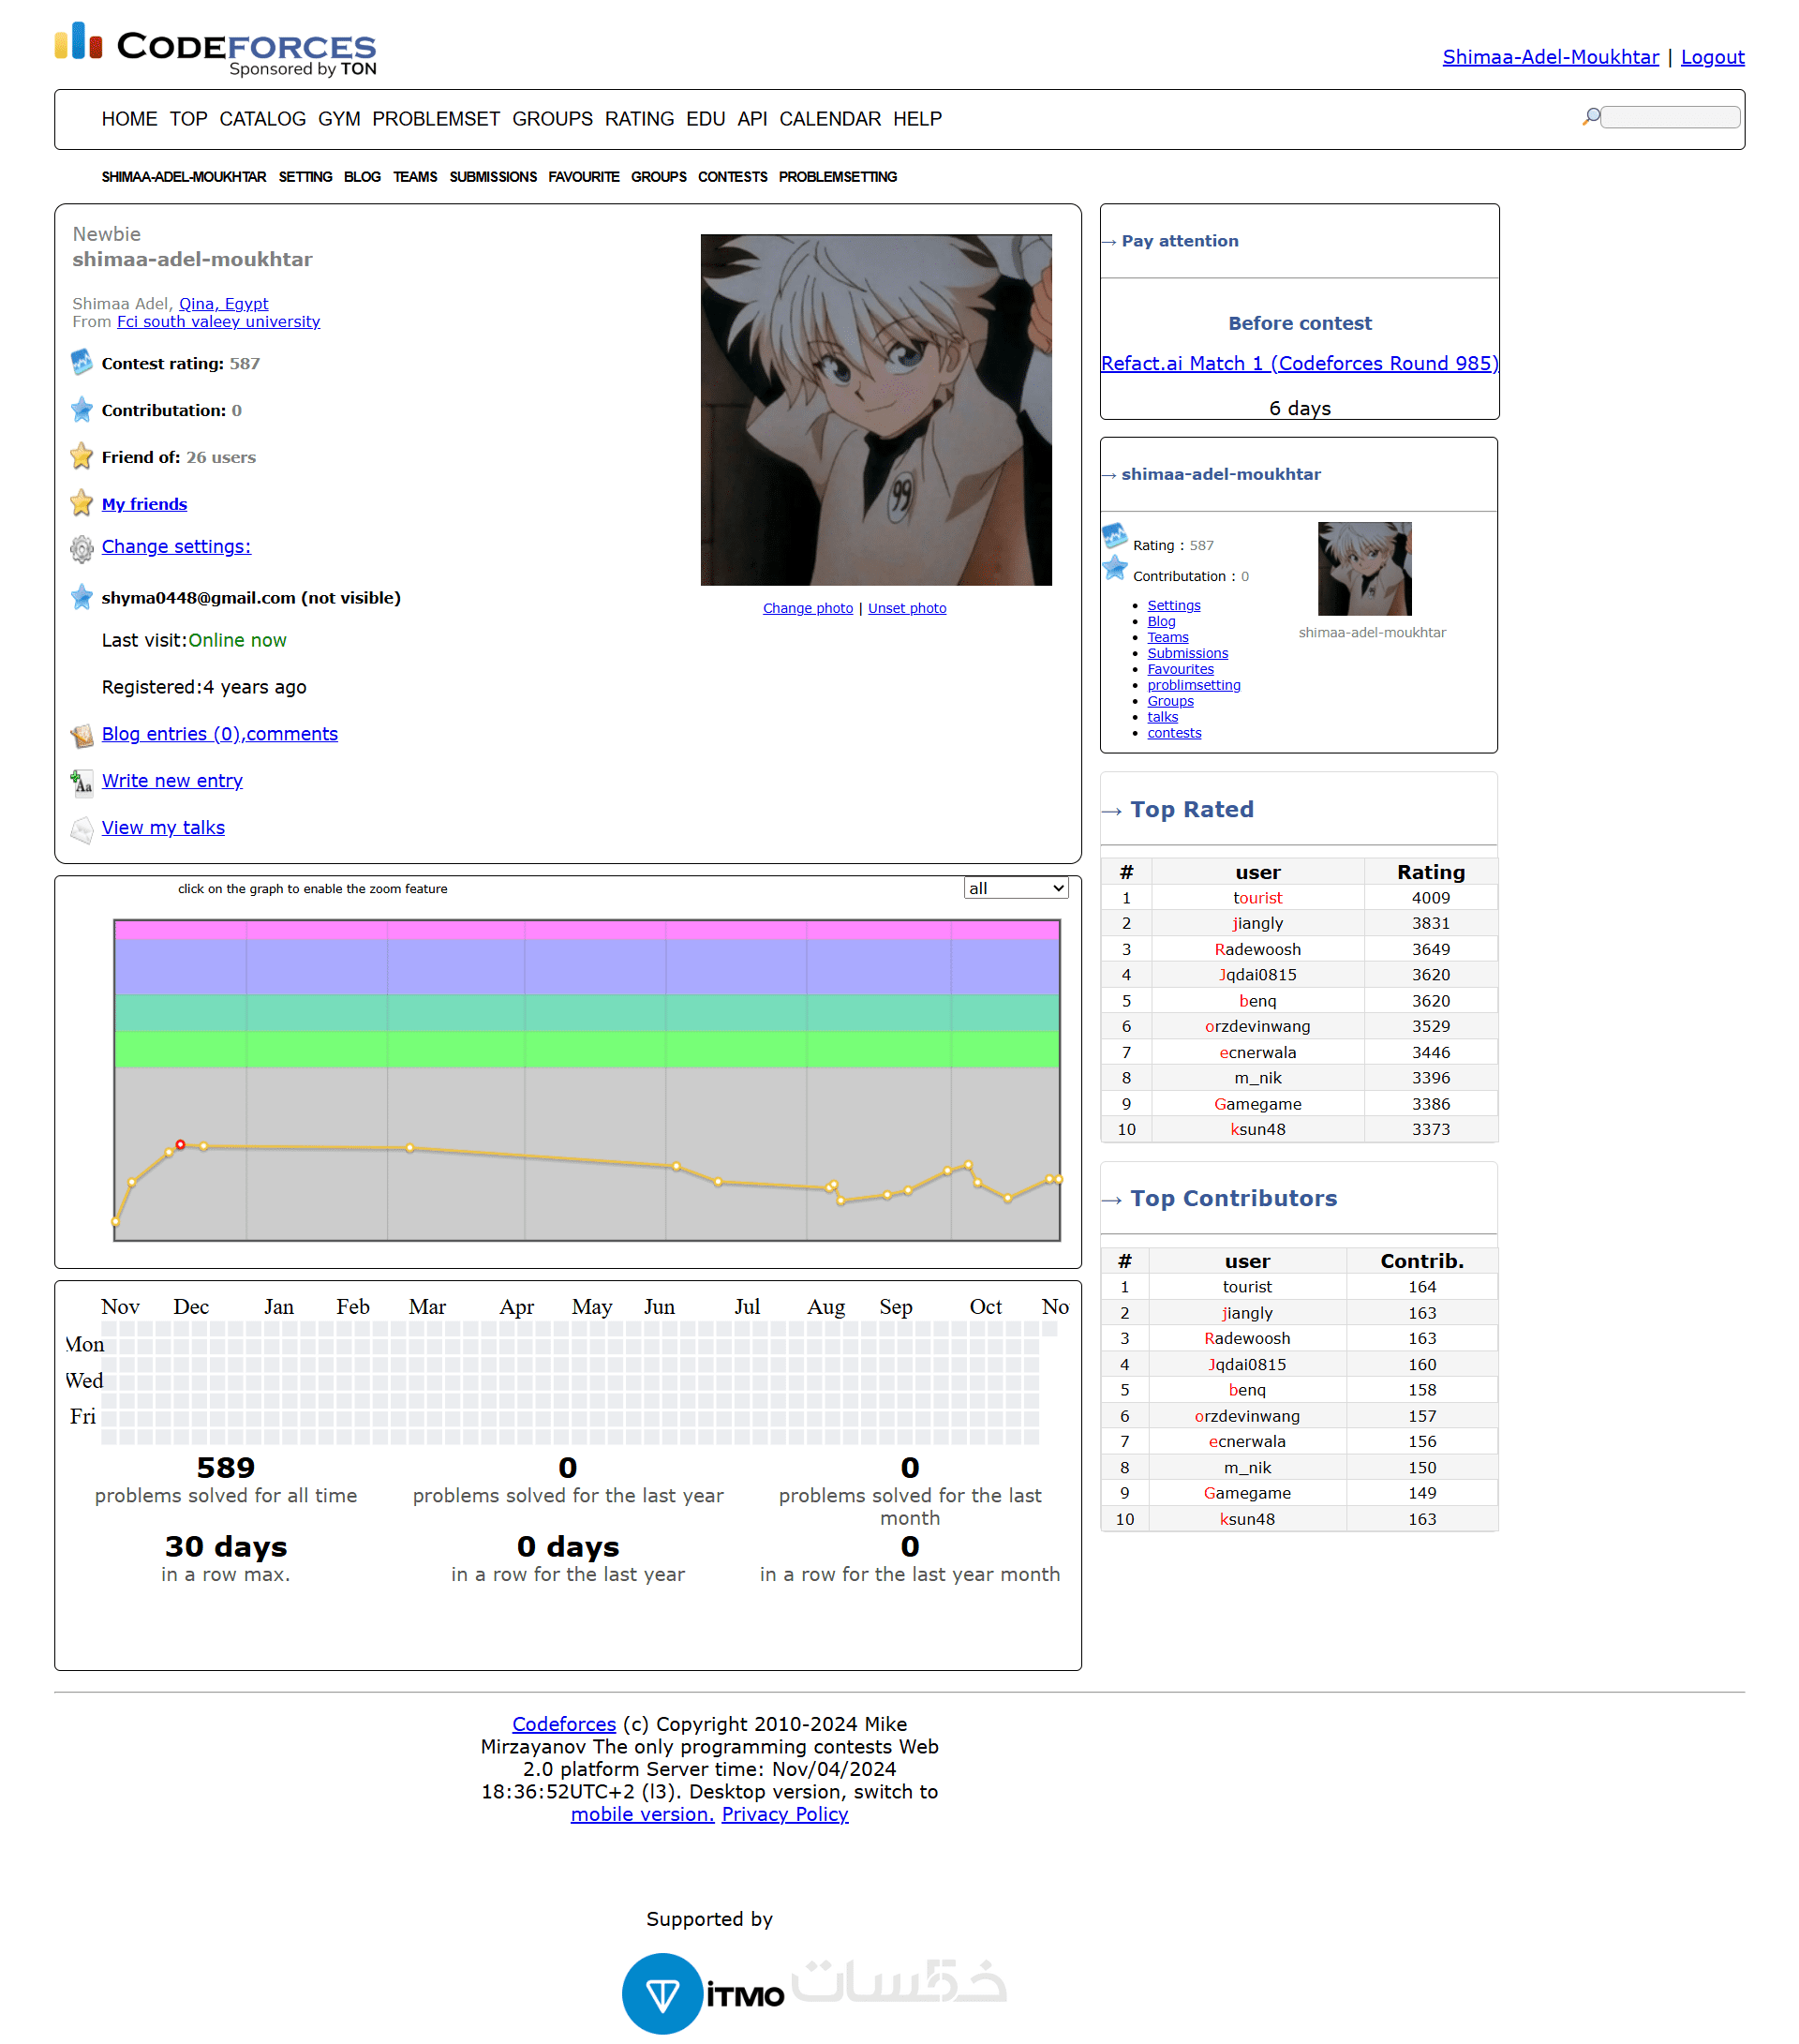Click the gear icon beside Change settings
The image size is (1799, 2044).
(x=81, y=548)
